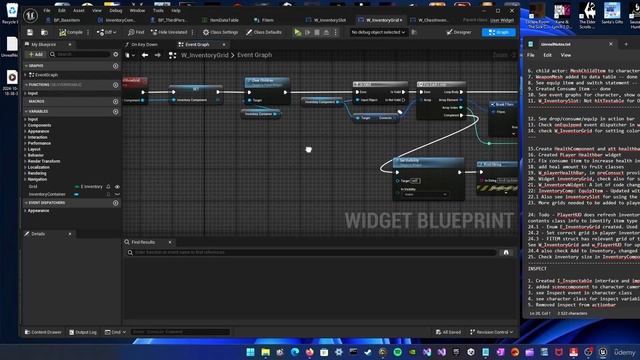Navigate forward in graph history

click(x=158, y=55)
